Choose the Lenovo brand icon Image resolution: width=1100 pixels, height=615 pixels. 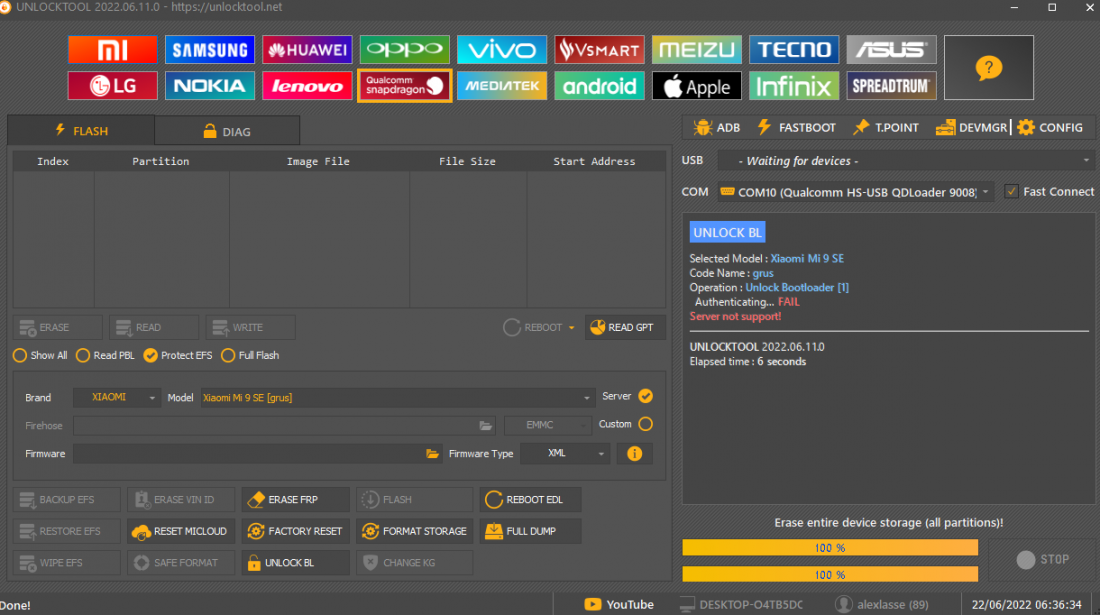point(307,86)
